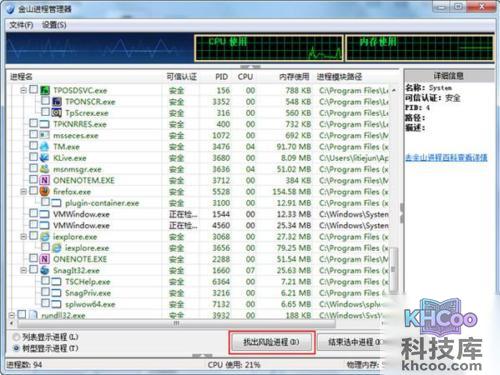Check the TPKNRRES.exe checkbox
Screen dimensions: 500x375
pyautogui.click(x=34, y=123)
